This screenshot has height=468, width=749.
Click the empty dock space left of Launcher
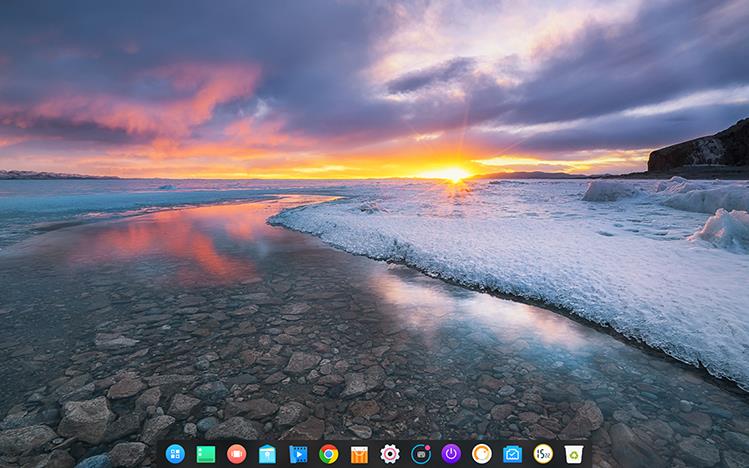click(160, 454)
